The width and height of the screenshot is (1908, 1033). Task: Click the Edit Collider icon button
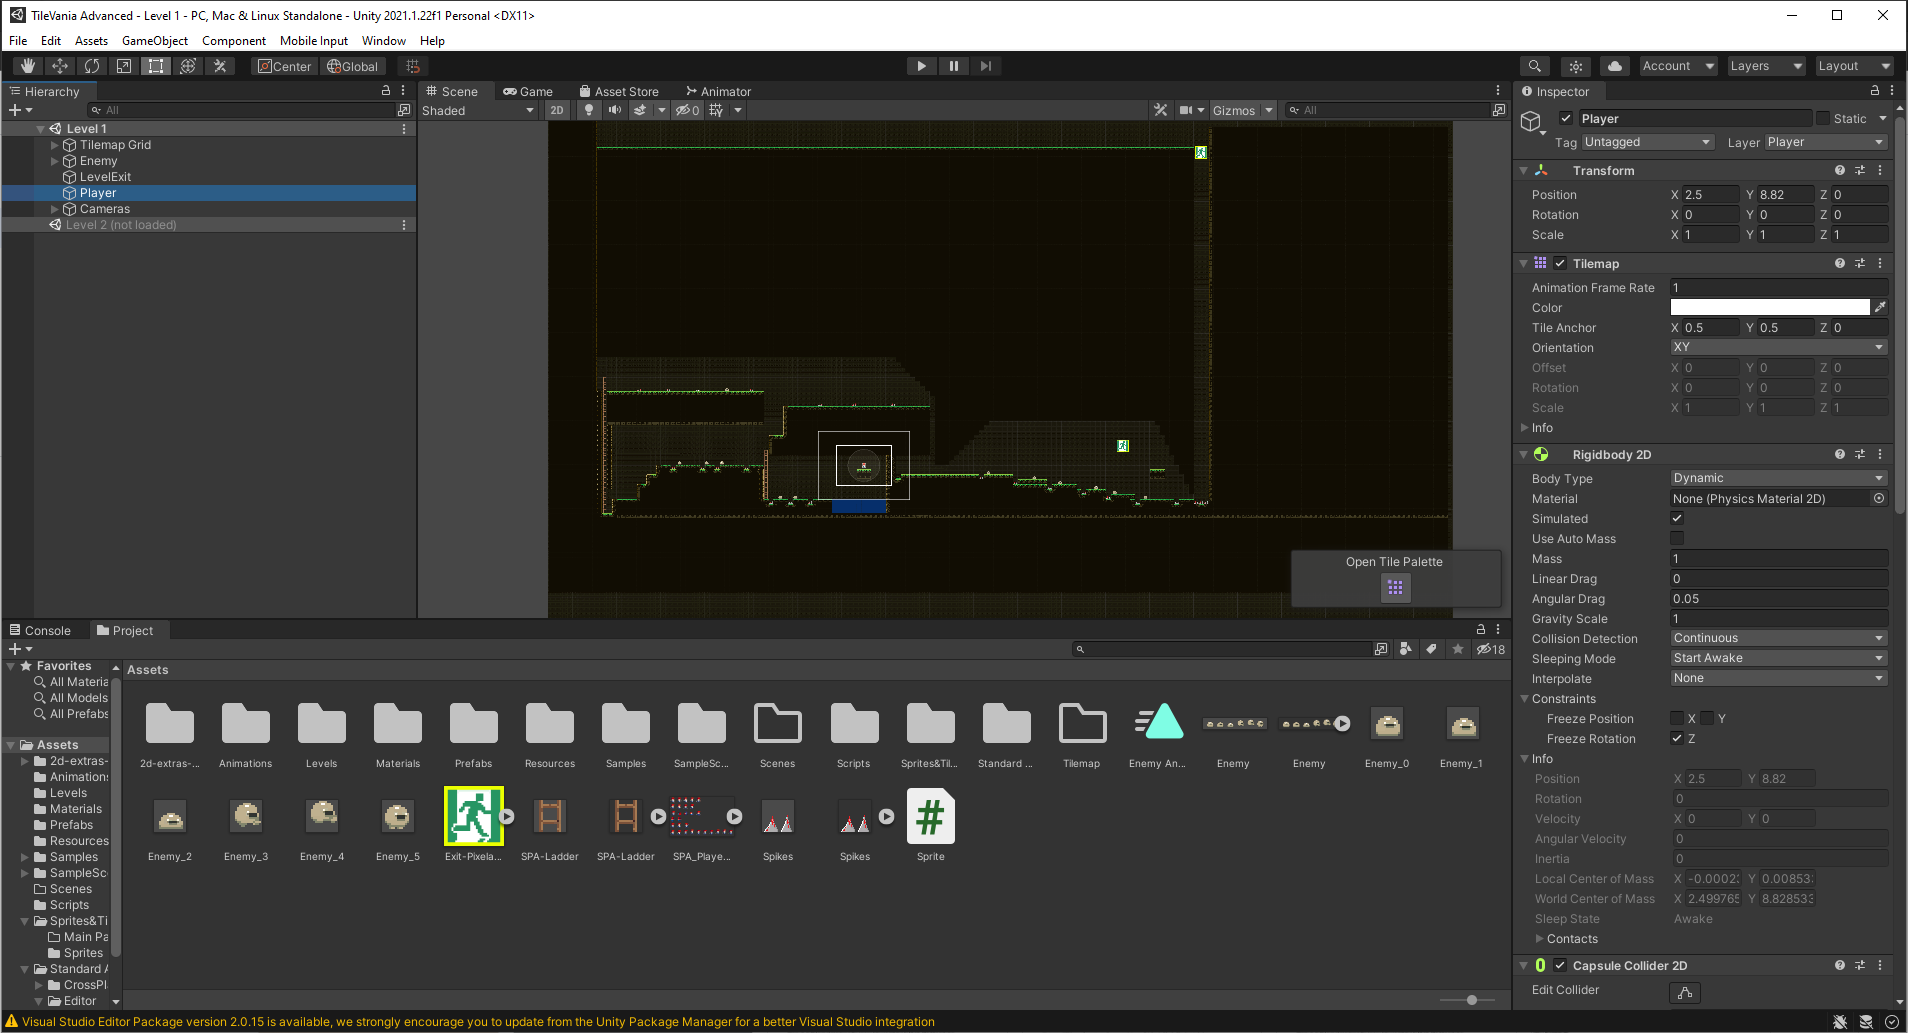(1685, 992)
